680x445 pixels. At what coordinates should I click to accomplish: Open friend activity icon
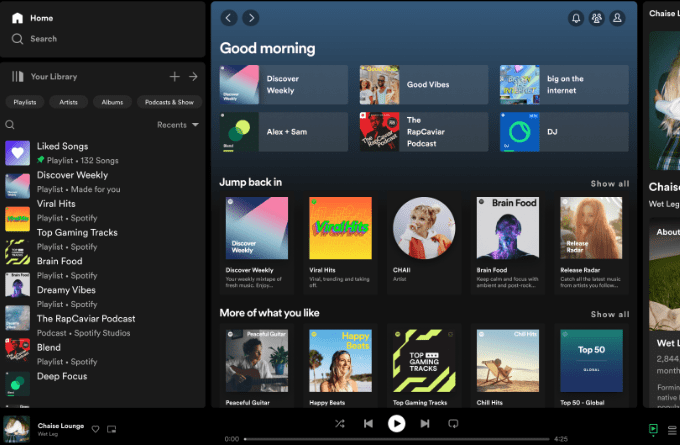pos(597,18)
